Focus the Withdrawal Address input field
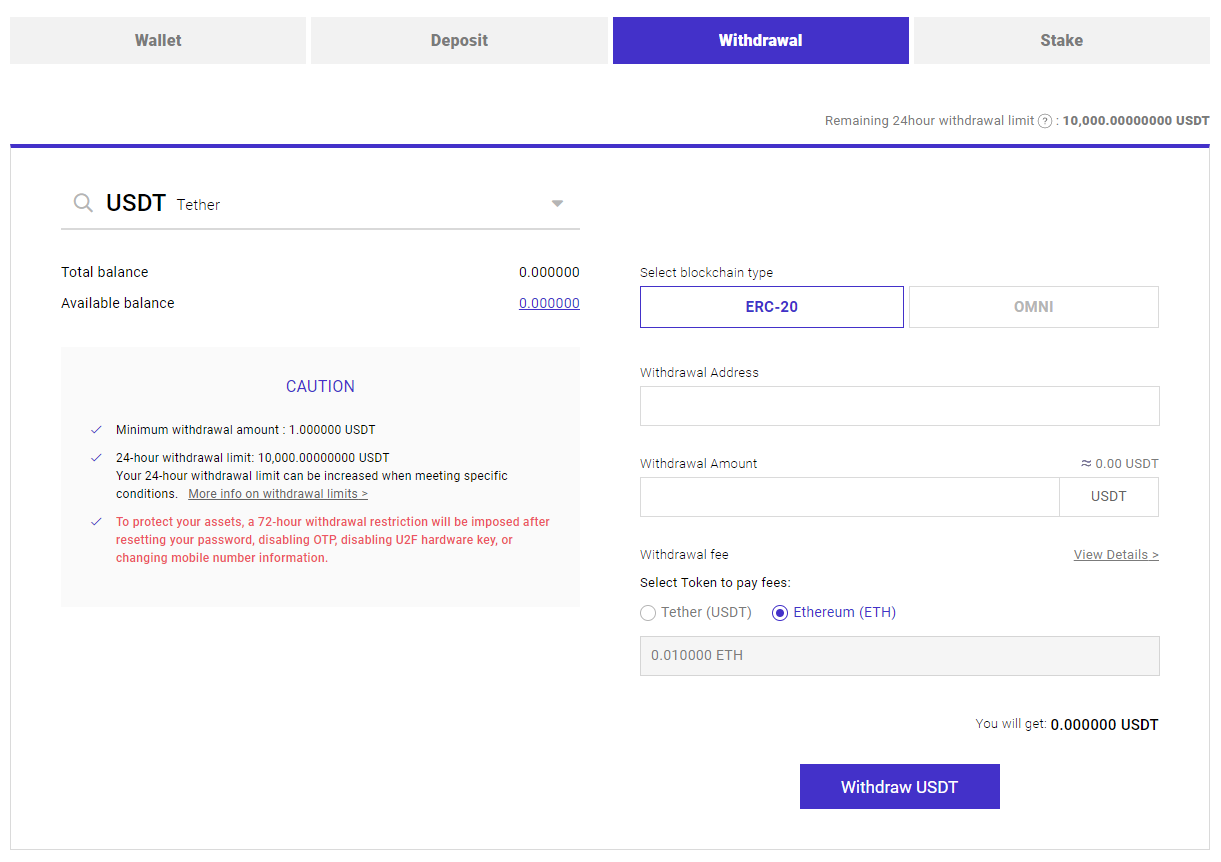This screenshot has height=862, width=1221. (x=899, y=406)
